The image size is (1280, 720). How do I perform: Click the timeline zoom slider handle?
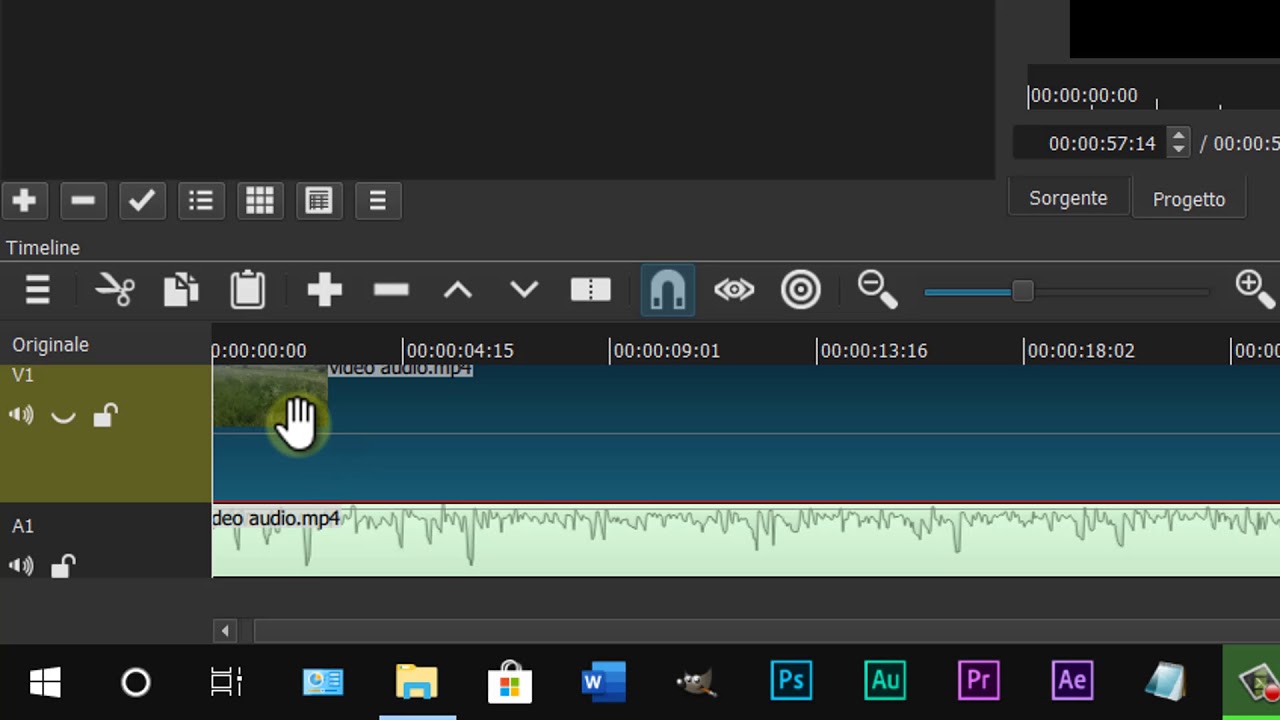pyautogui.click(x=1022, y=291)
